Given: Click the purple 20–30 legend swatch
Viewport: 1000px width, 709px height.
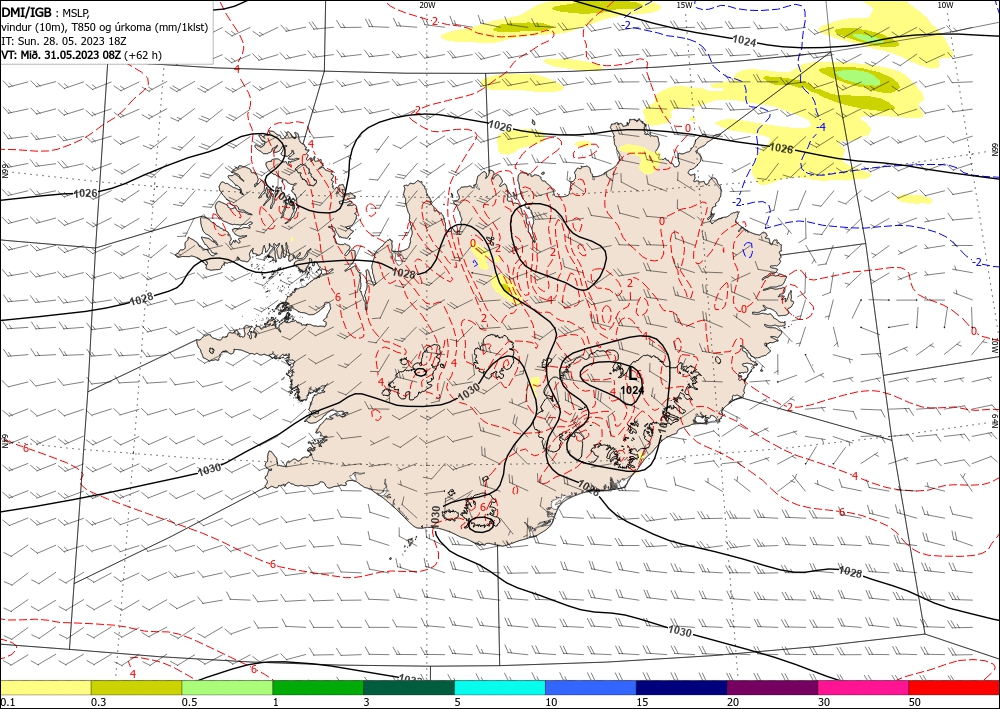Looking at the screenshot, I should (x=772, y=687).
